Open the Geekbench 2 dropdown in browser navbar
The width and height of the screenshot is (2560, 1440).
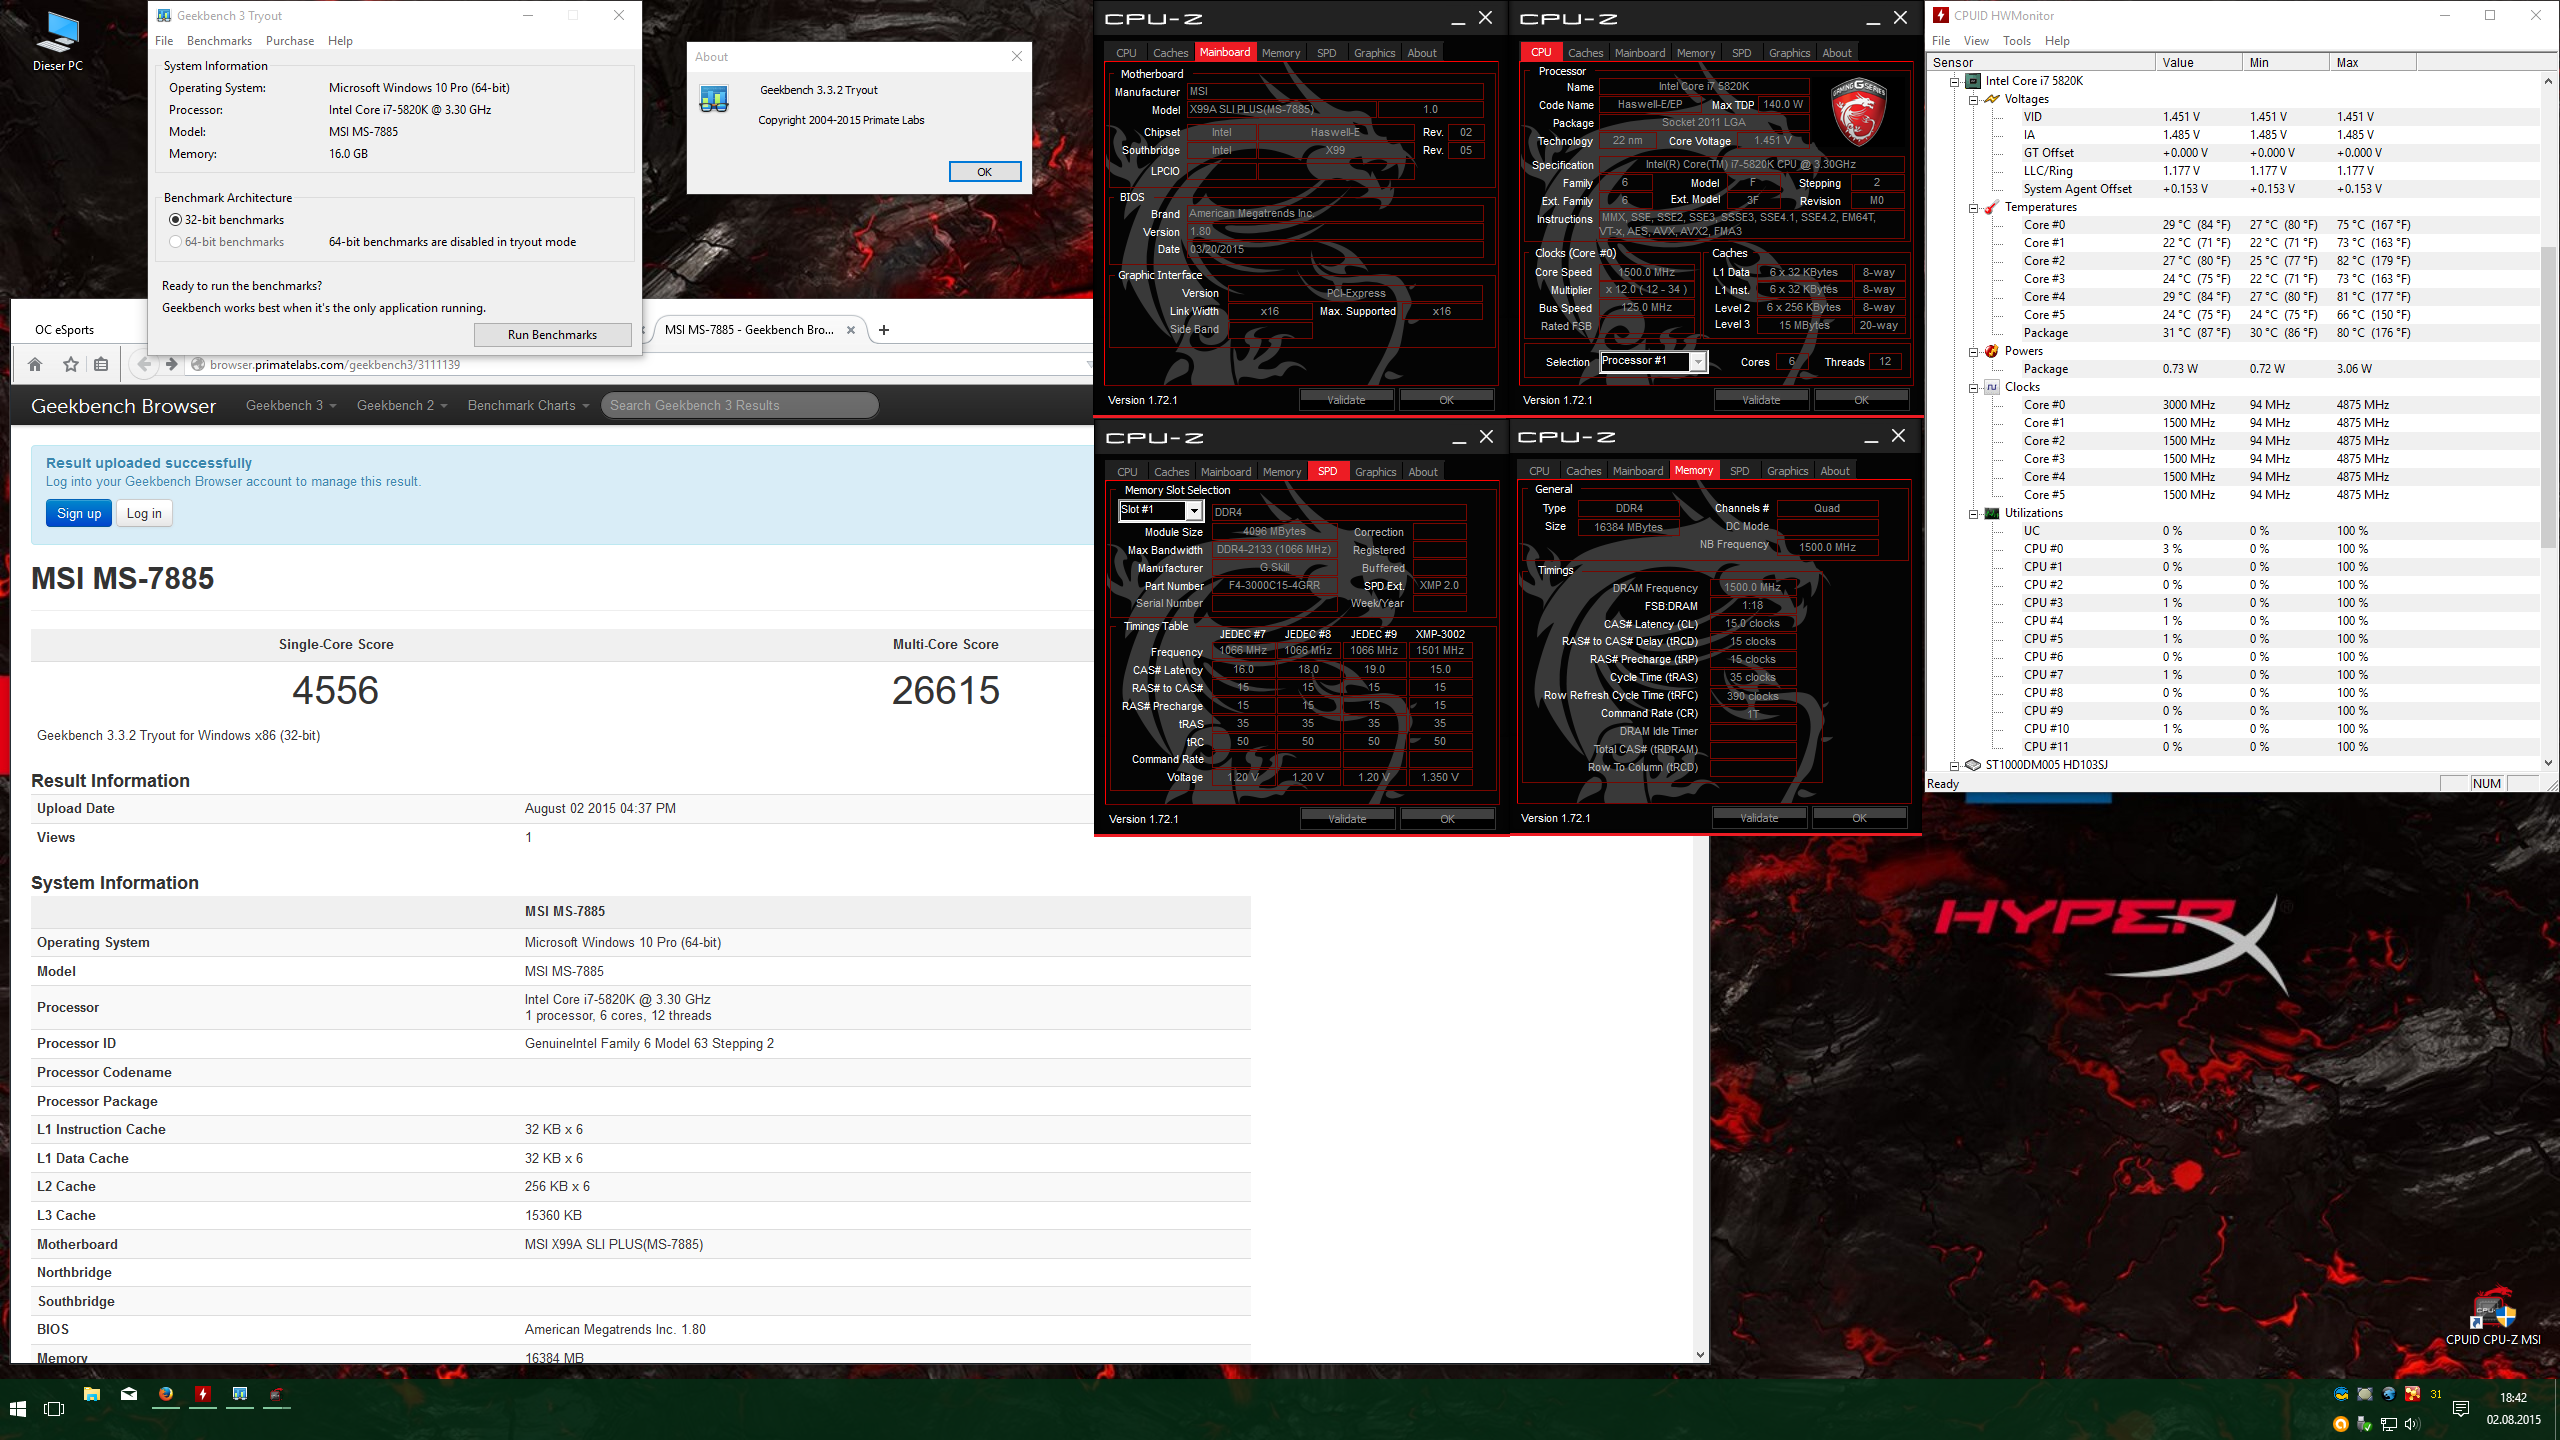[402, 405]
